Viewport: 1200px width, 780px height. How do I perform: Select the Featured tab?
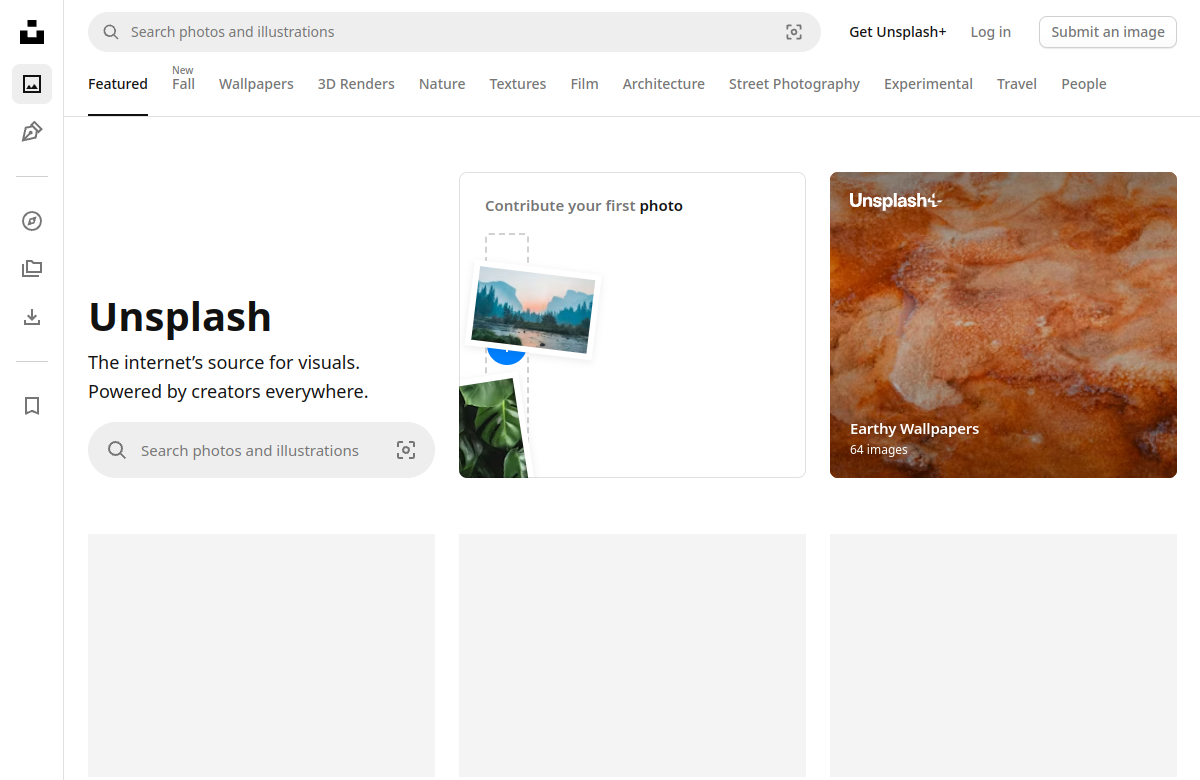pyautogui.click(x=118, y=84)
